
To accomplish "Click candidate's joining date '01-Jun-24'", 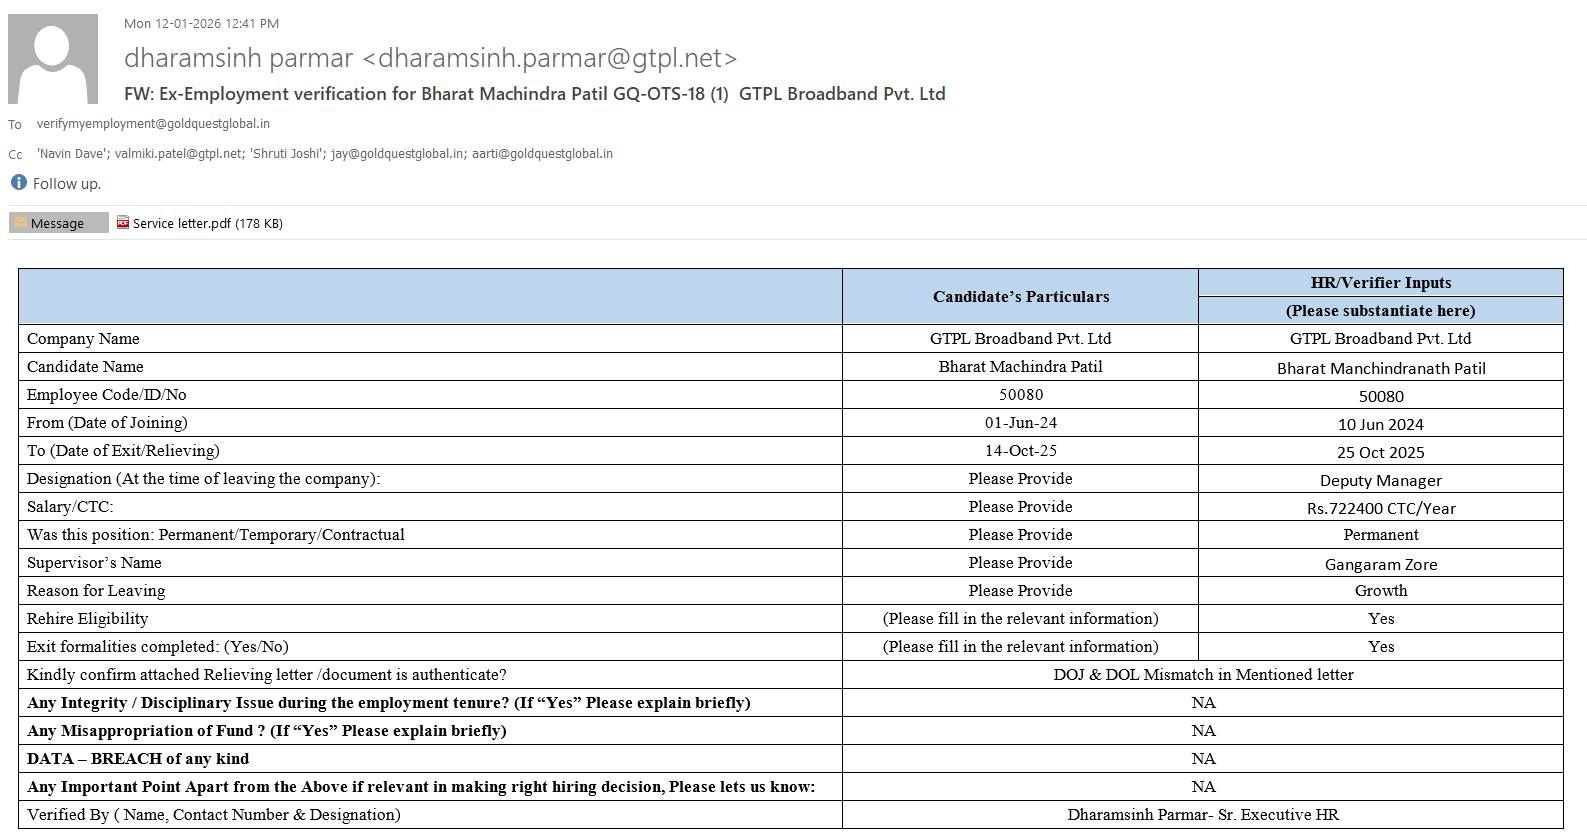I will (x=1021, y=423).
